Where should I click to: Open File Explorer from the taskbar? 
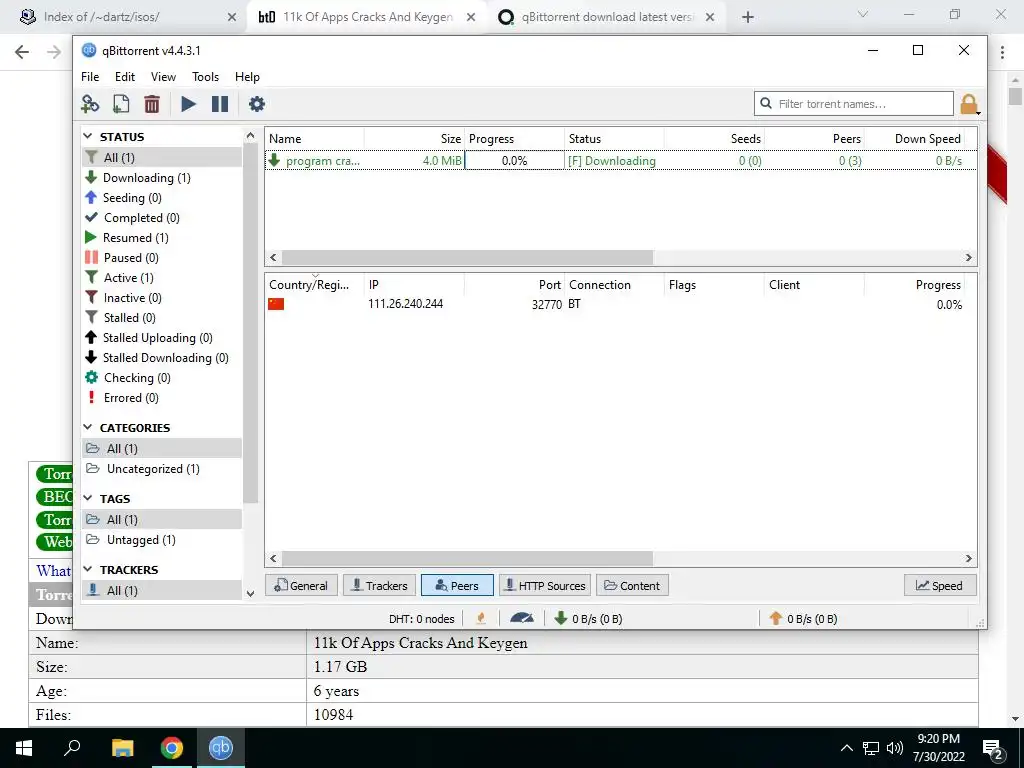point(122,748)
